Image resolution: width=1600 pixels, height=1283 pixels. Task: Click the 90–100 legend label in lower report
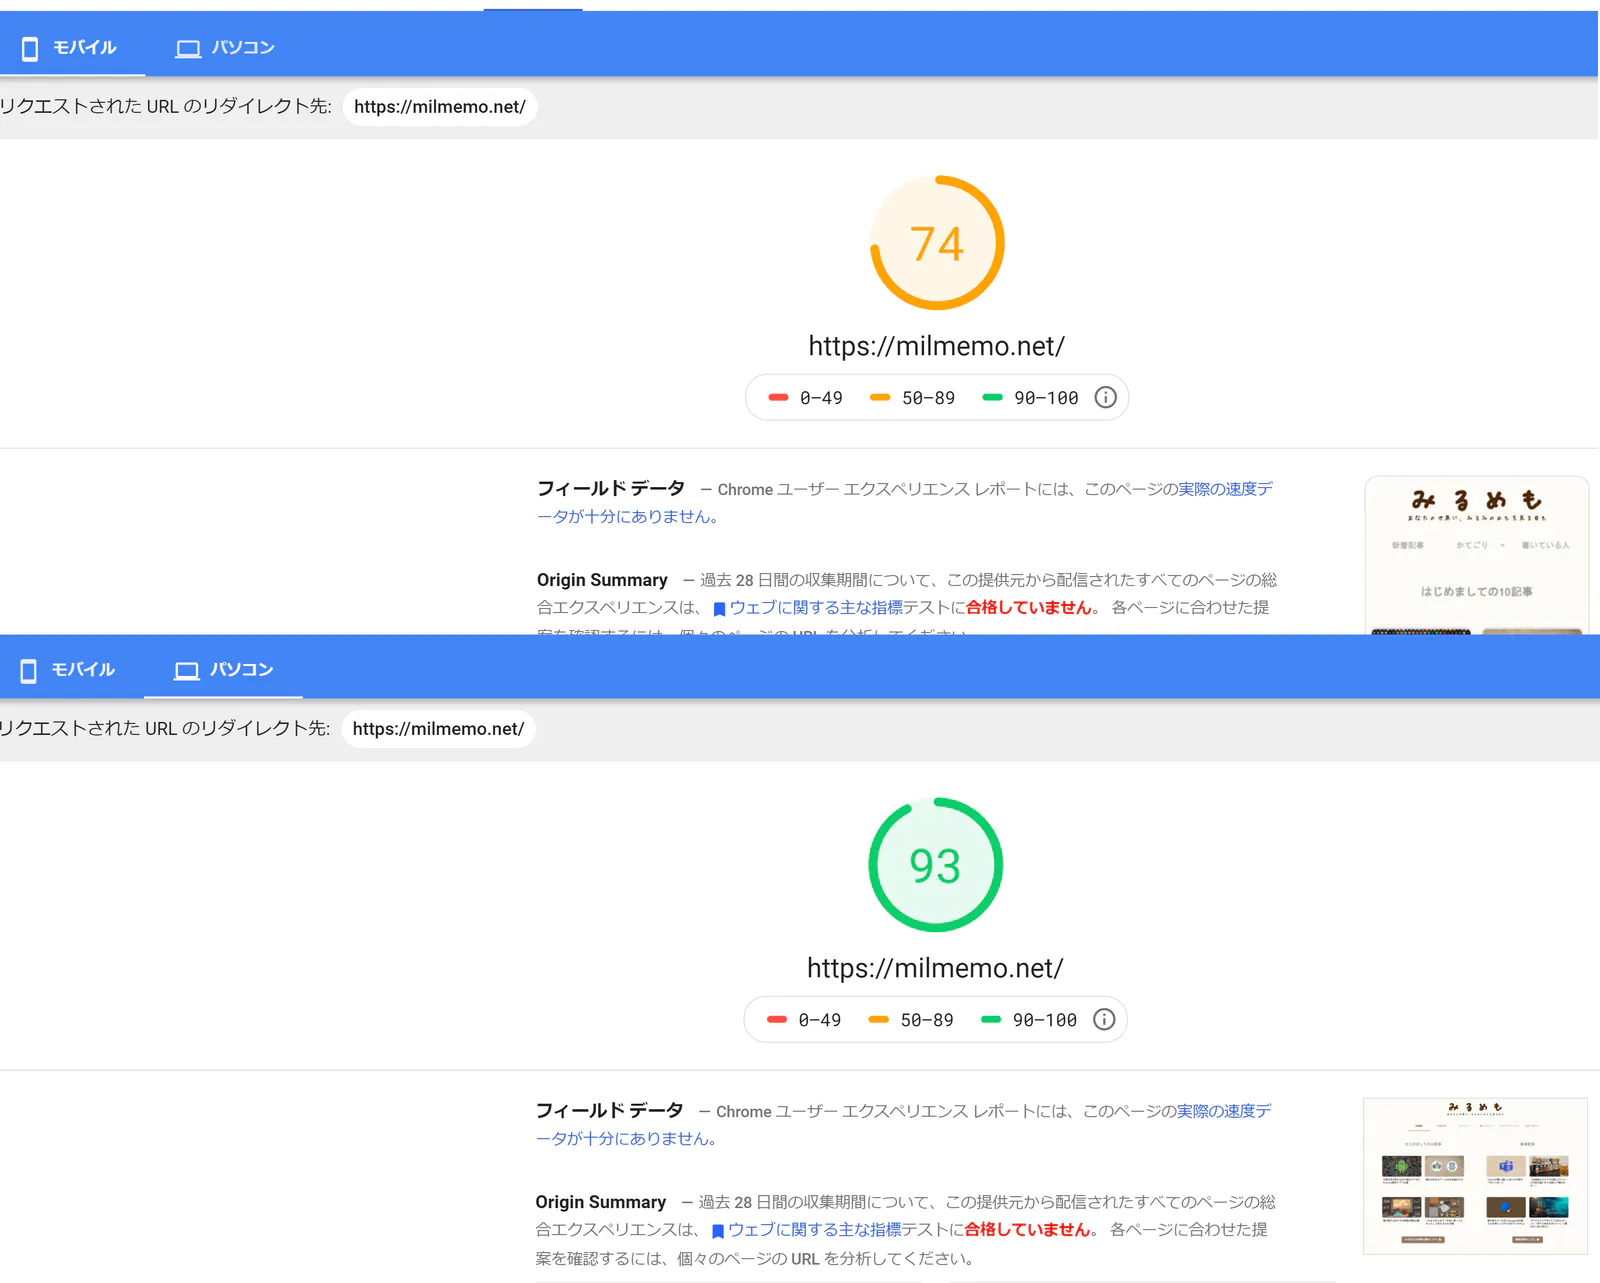(x=1045, y=1020)
